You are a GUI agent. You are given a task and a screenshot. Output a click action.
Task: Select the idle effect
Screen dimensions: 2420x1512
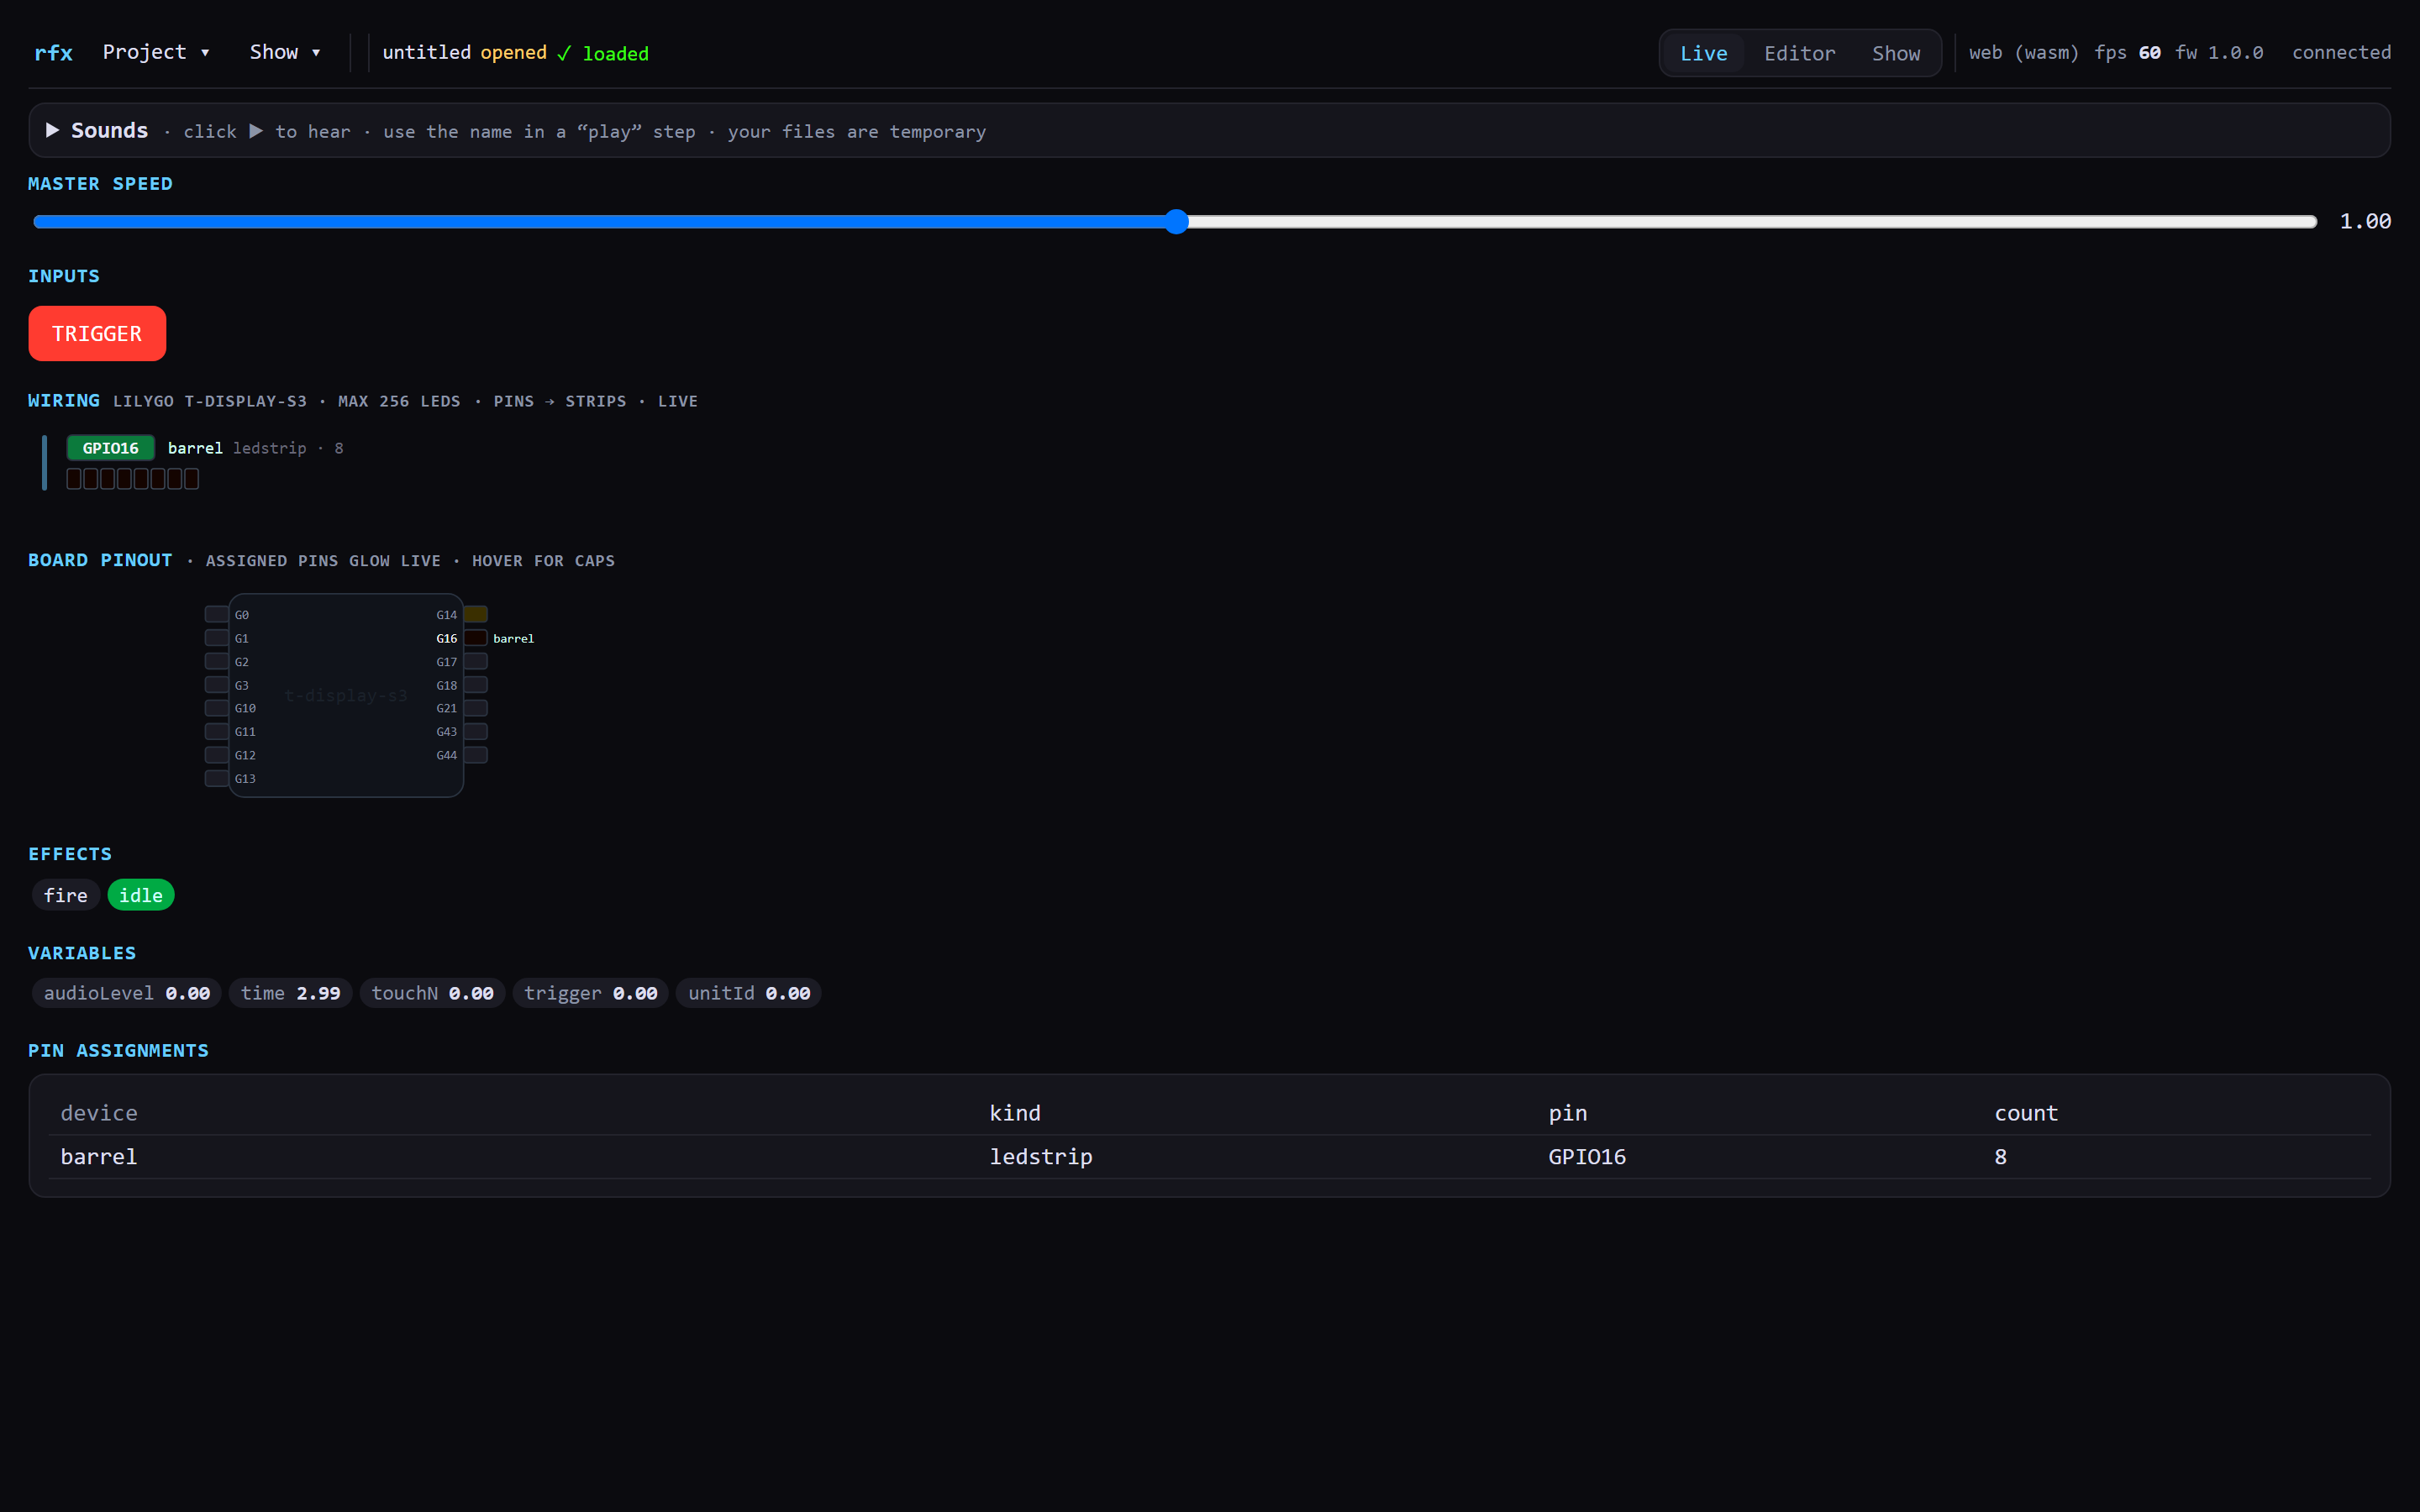(x=141, y=895)
